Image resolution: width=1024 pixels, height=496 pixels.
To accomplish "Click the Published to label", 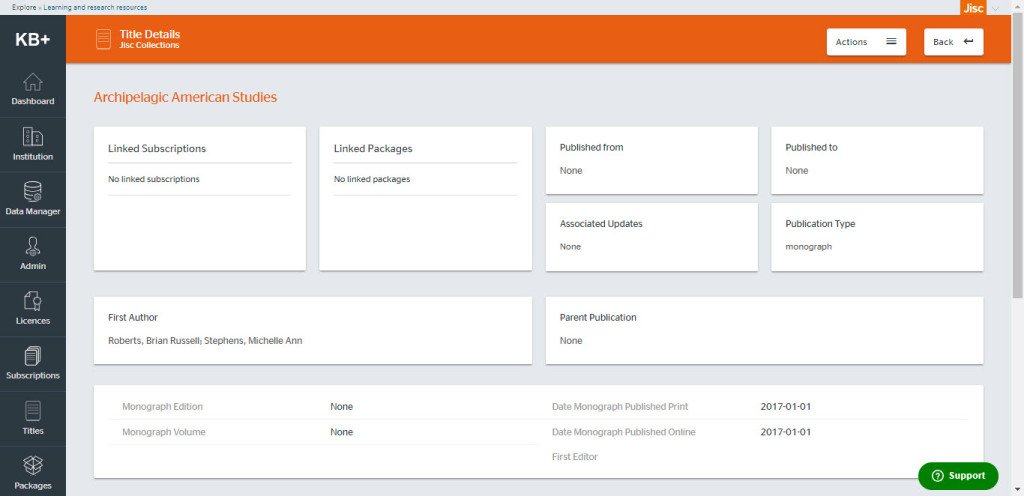I will pos(811,147).
